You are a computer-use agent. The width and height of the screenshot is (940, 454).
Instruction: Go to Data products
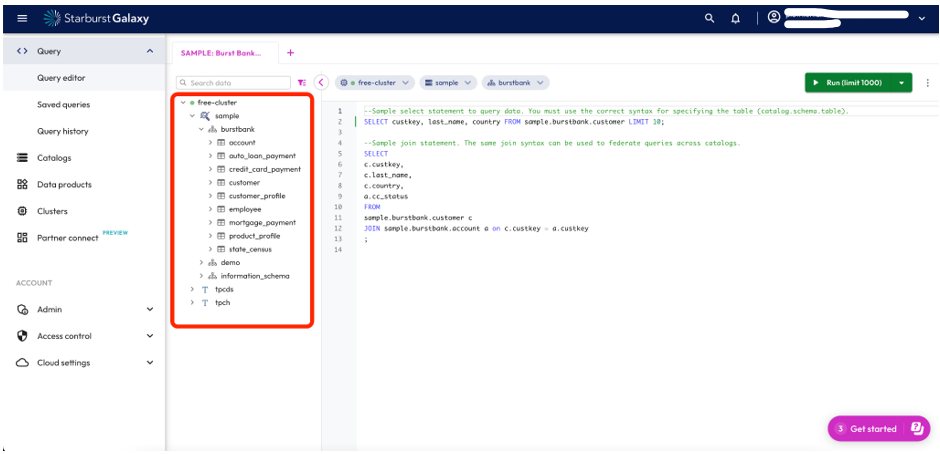coord(64,185)
